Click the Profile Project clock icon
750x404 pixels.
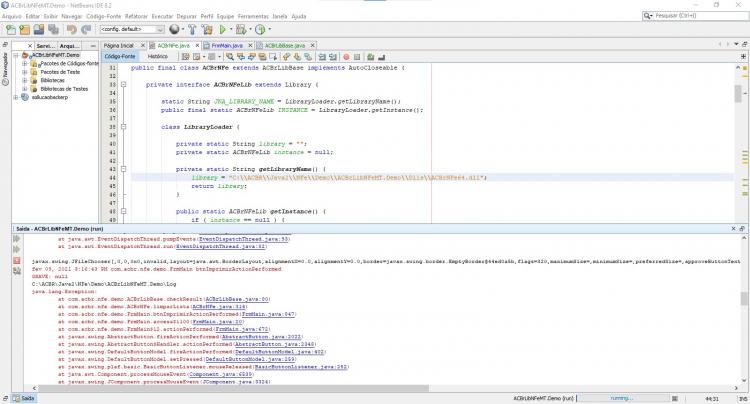coord(260,30)
